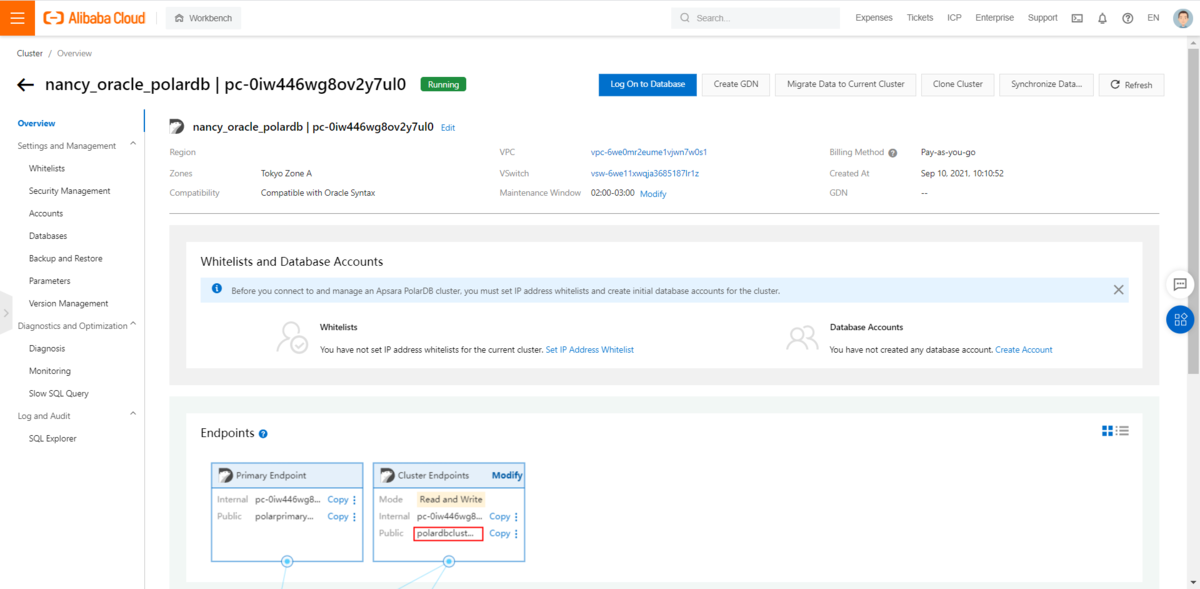Image resolution: width=1200 pixels, height=589 pixels.
Task: Open the blue quick-access grid icon
Action: [1180, 319]
